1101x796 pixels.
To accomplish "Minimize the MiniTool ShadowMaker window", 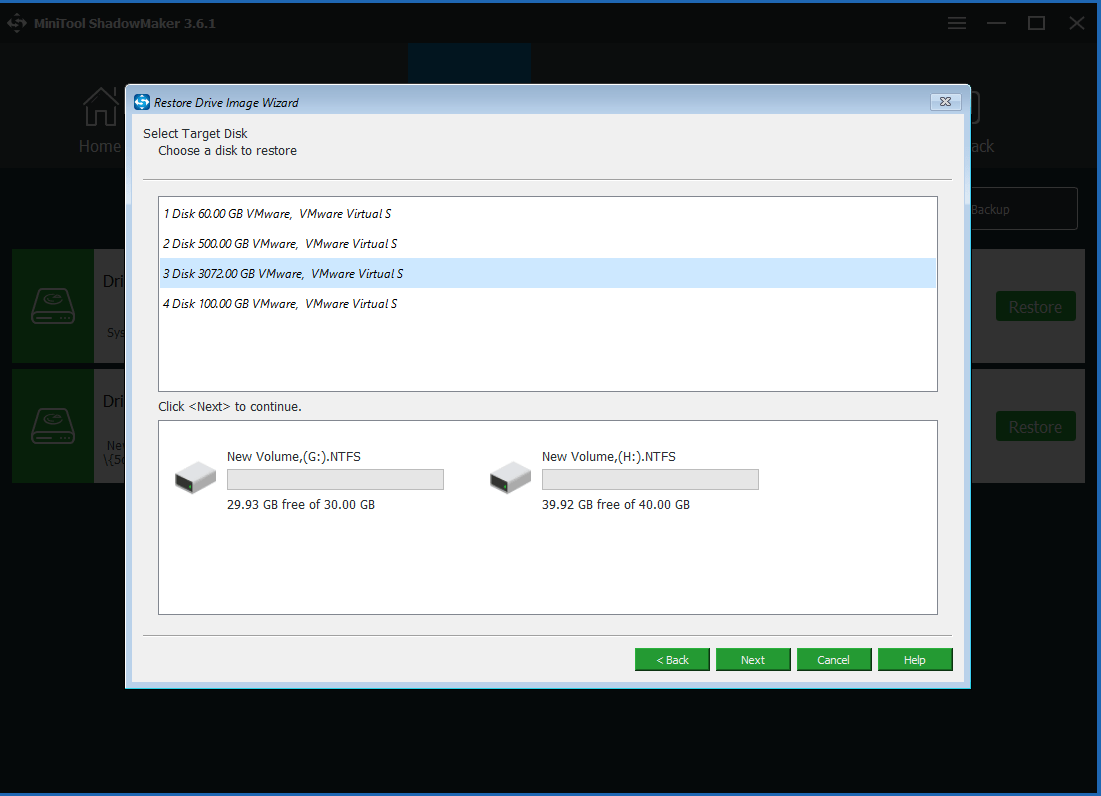I will 996,23.
